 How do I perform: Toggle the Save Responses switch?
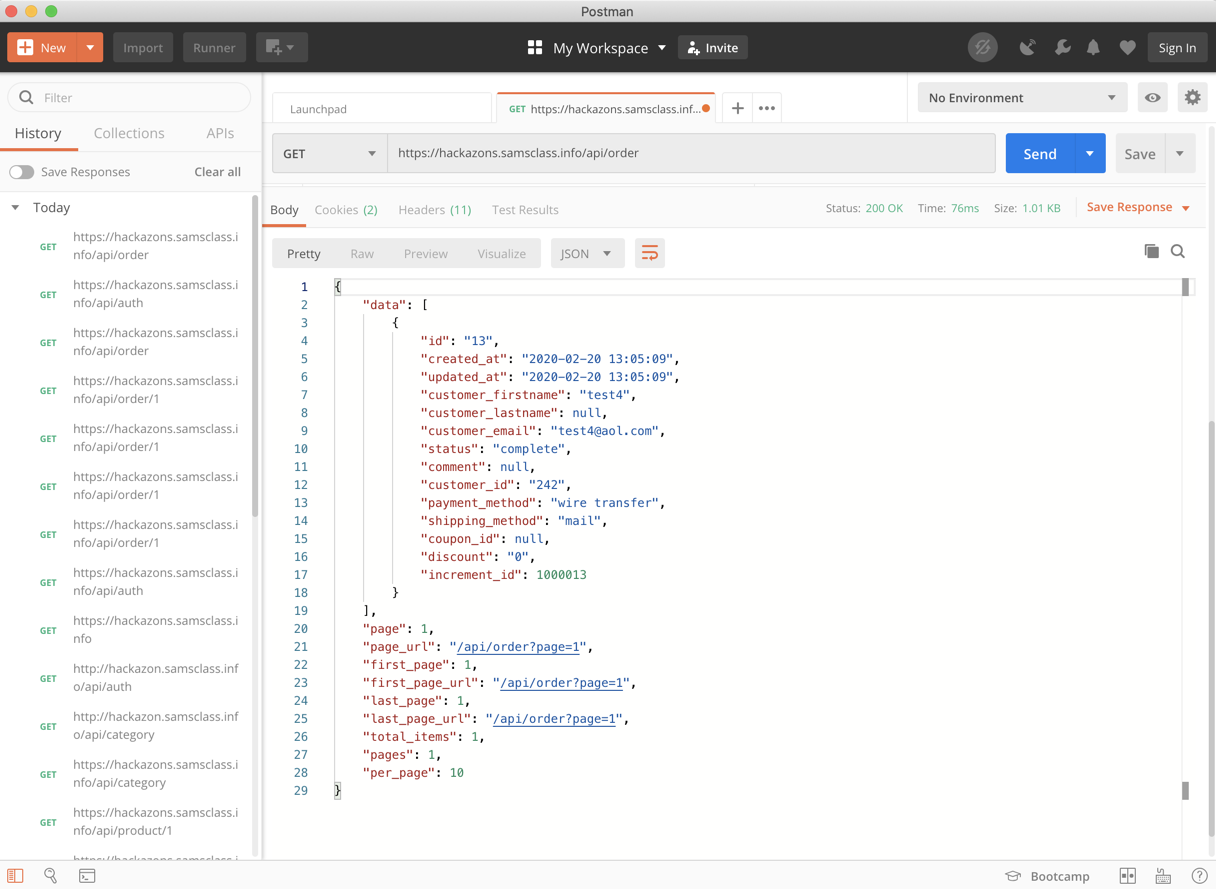(x=22, y=172)
